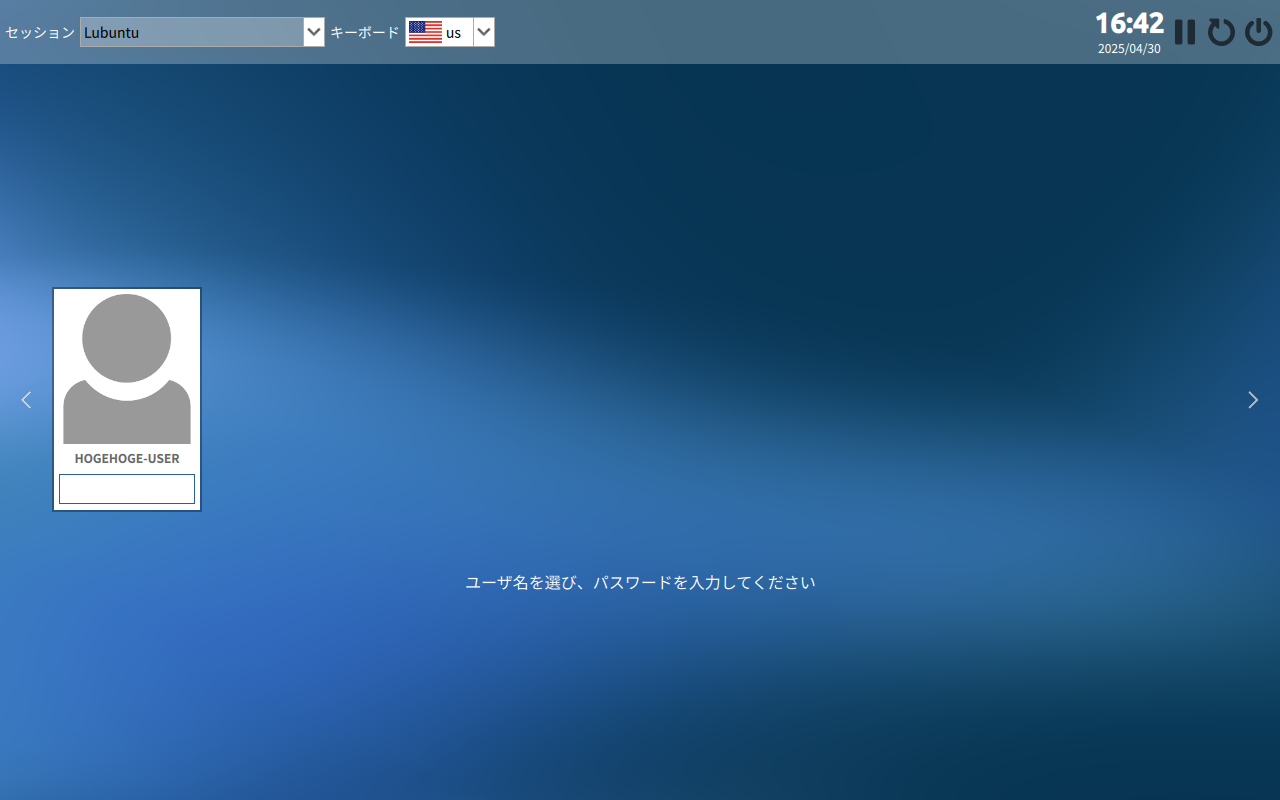
Task: Click the restart icon
Action: tap(1221, 32)
